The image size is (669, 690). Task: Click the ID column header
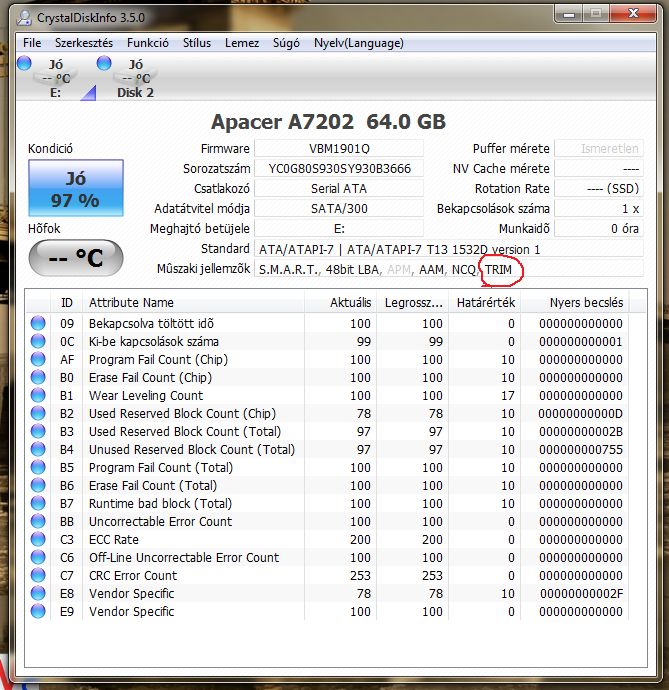pyautogui.click(x=66, y=303)
